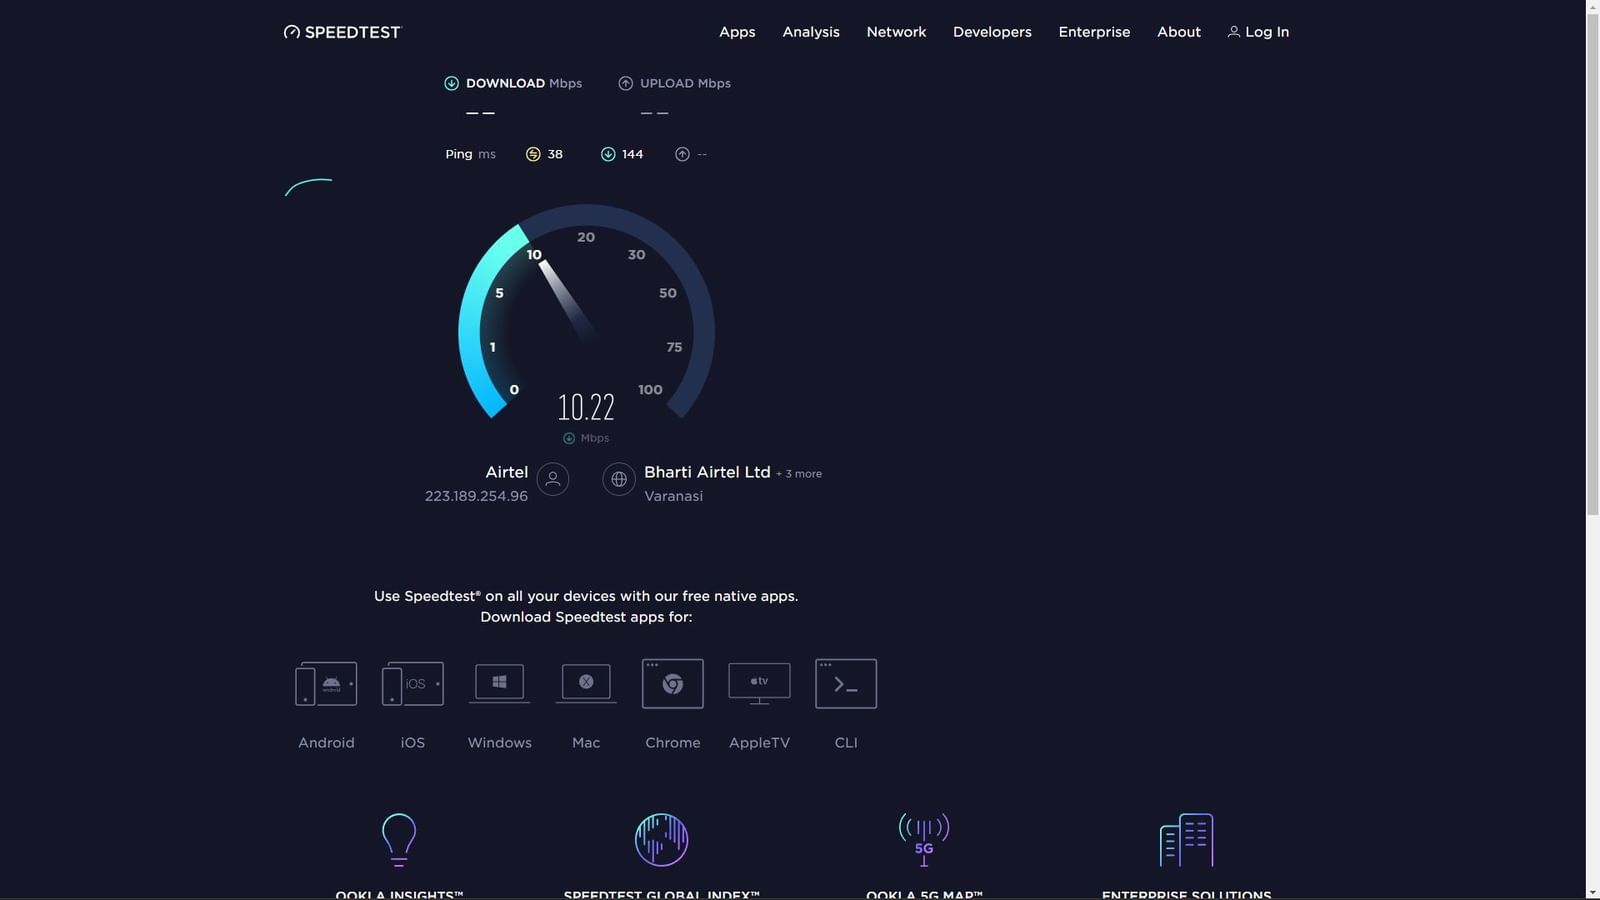Click the Bharti Airtel Ltd server name
This screenshot has height=900, width=1600.
(x=707, y=472)
